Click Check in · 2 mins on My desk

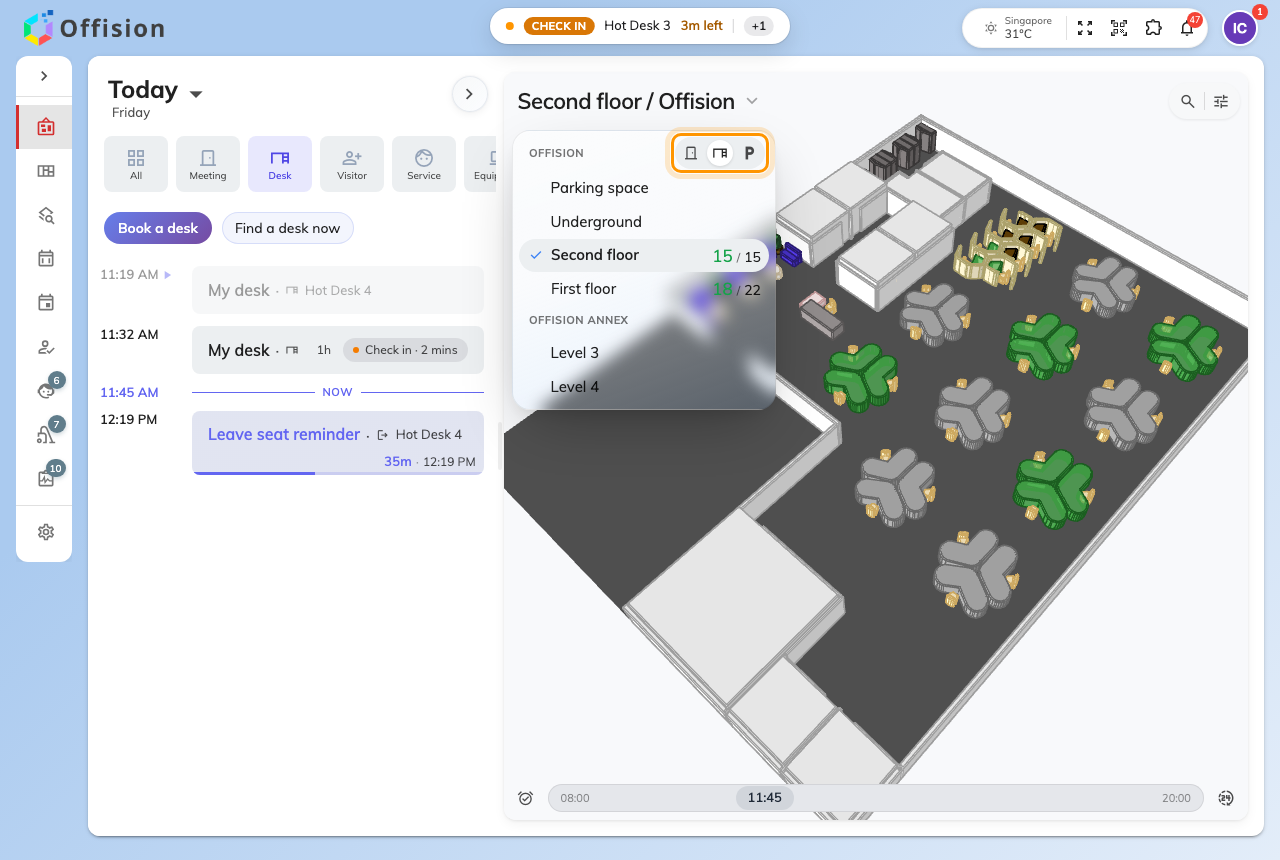pyautogui.click(x=405, y=350)
